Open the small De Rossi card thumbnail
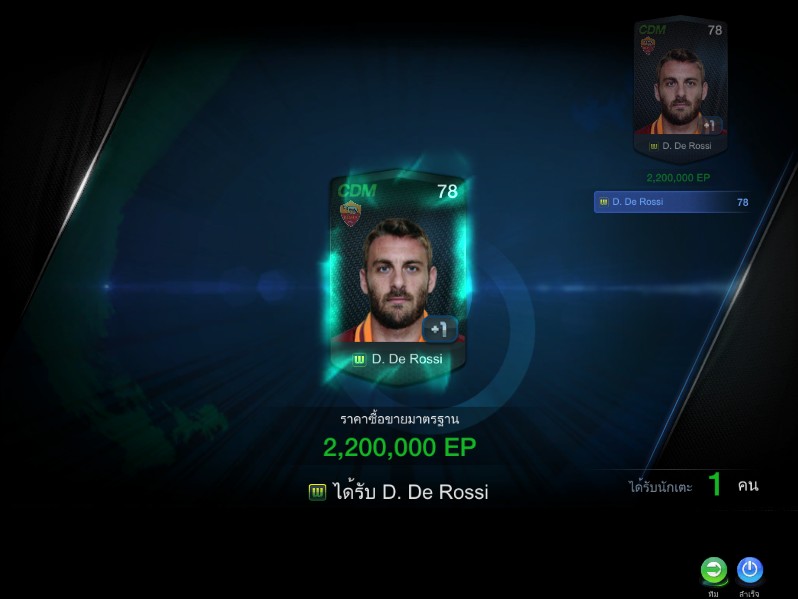The height and width of the screenshot is (599, 798). point(680,89)
